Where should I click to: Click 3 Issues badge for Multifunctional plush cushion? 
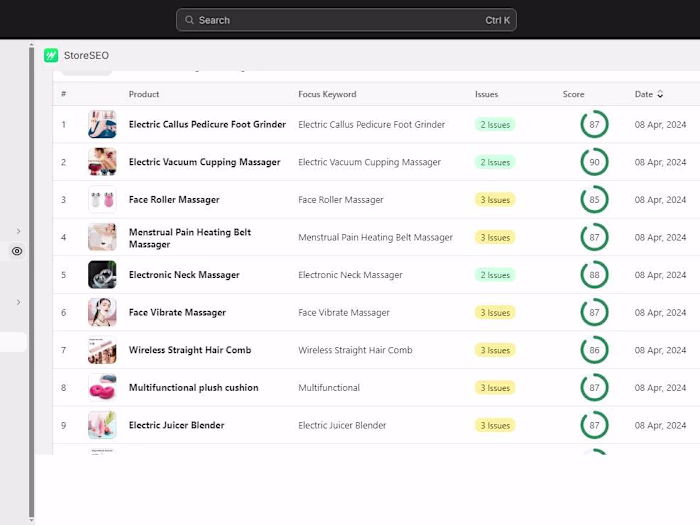[495, 388]
